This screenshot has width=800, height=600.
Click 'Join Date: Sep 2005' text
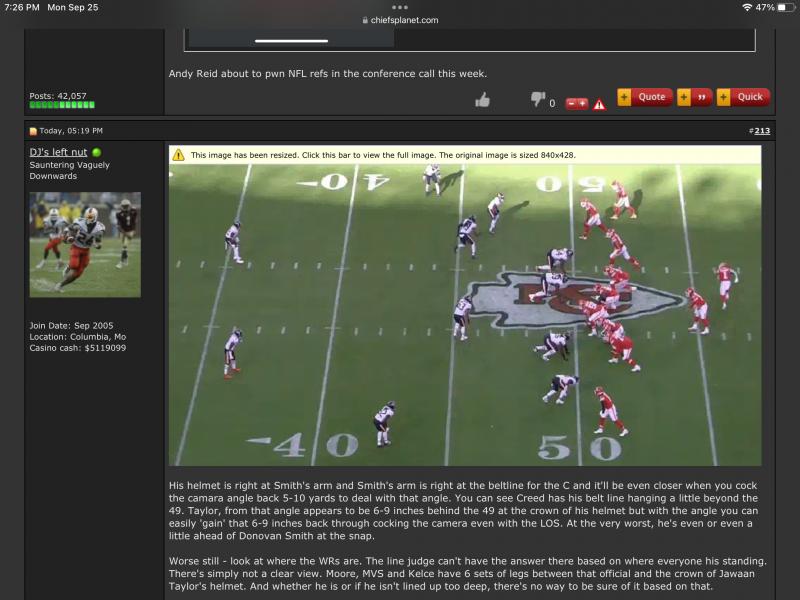tap(71, 326)
